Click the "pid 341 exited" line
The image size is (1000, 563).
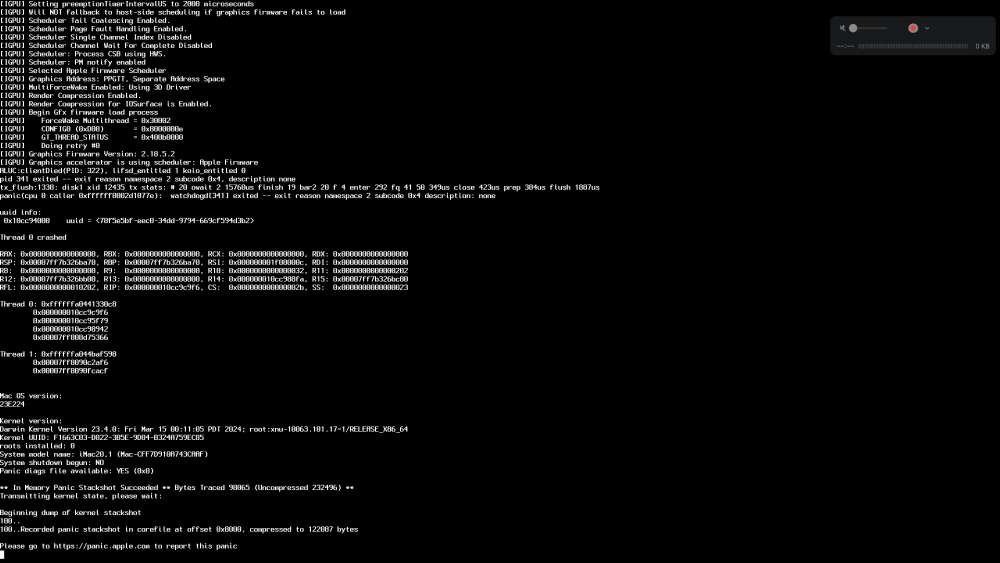tap(148, 179)
